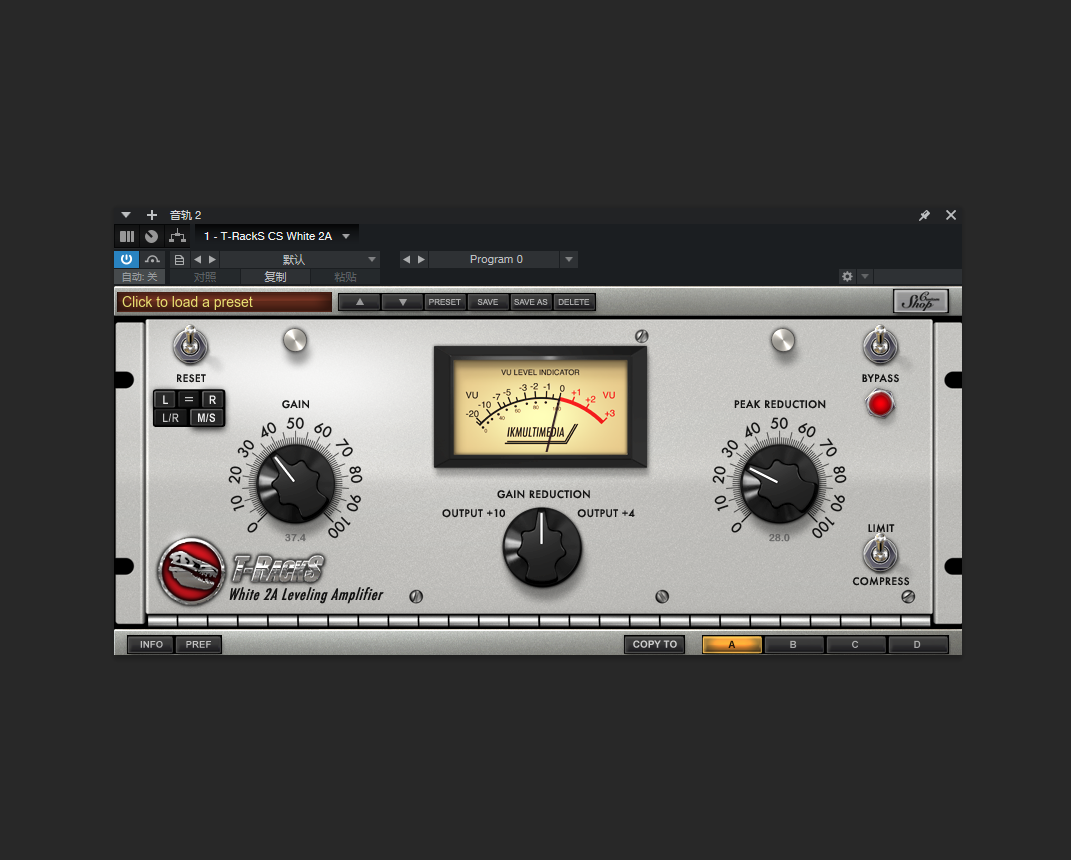
Task: Toggle the sidechain curve icon
Action: click(152, 260)
